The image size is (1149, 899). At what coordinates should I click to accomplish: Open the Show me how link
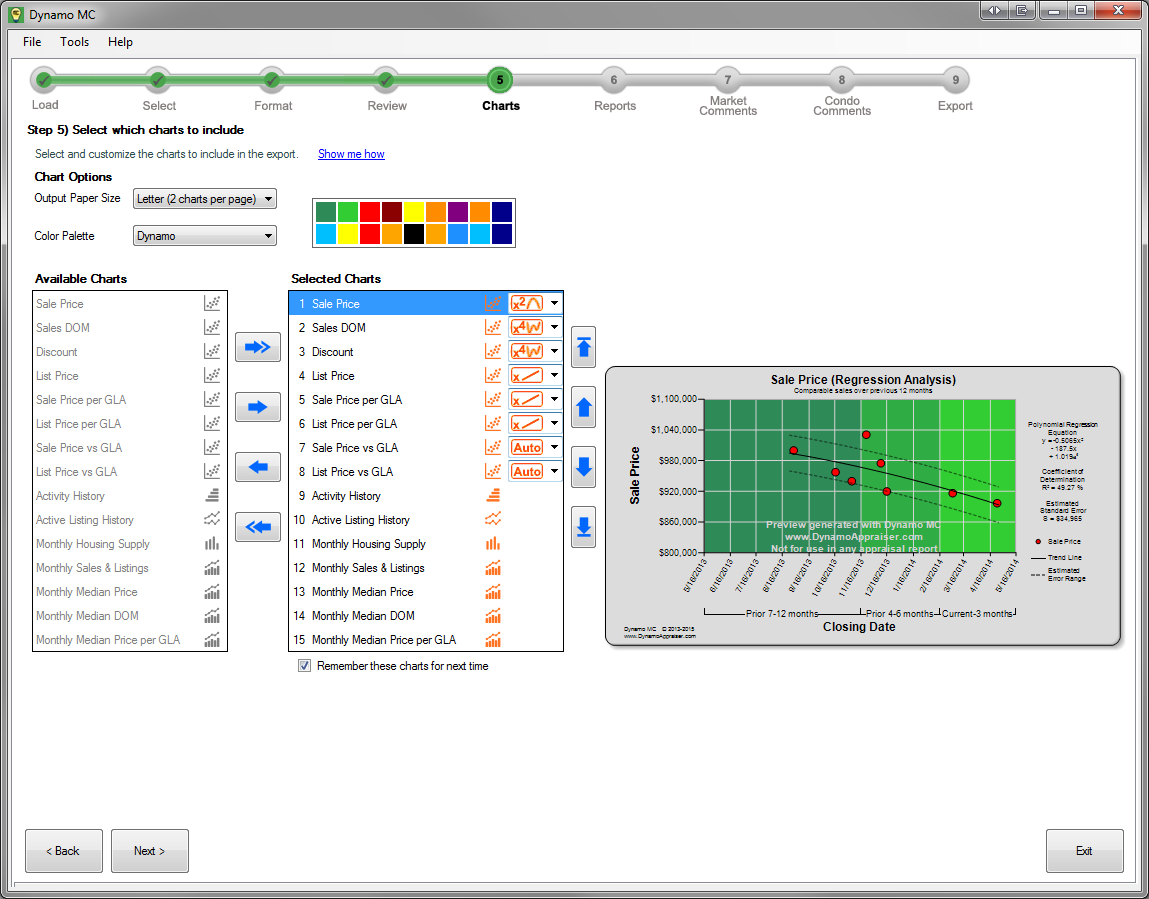point(351,154)
